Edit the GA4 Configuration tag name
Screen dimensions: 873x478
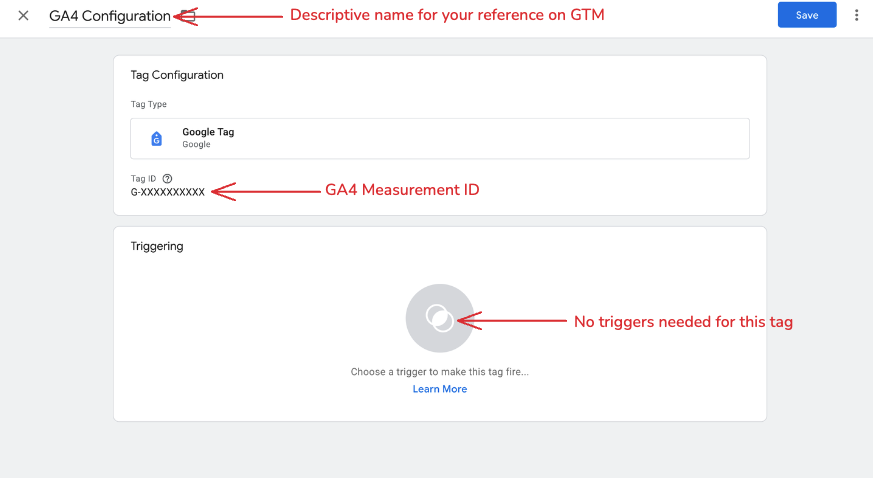pos(110,16)
